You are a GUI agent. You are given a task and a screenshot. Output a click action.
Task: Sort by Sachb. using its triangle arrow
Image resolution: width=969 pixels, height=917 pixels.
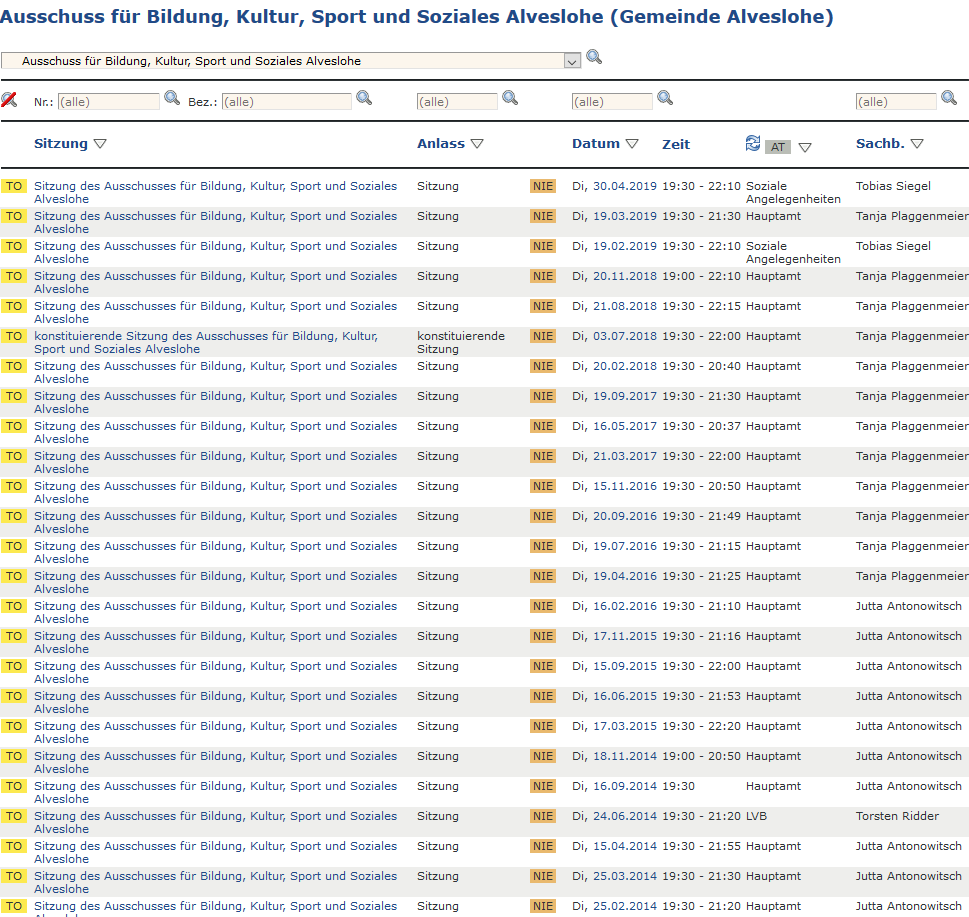pos(917,144)
